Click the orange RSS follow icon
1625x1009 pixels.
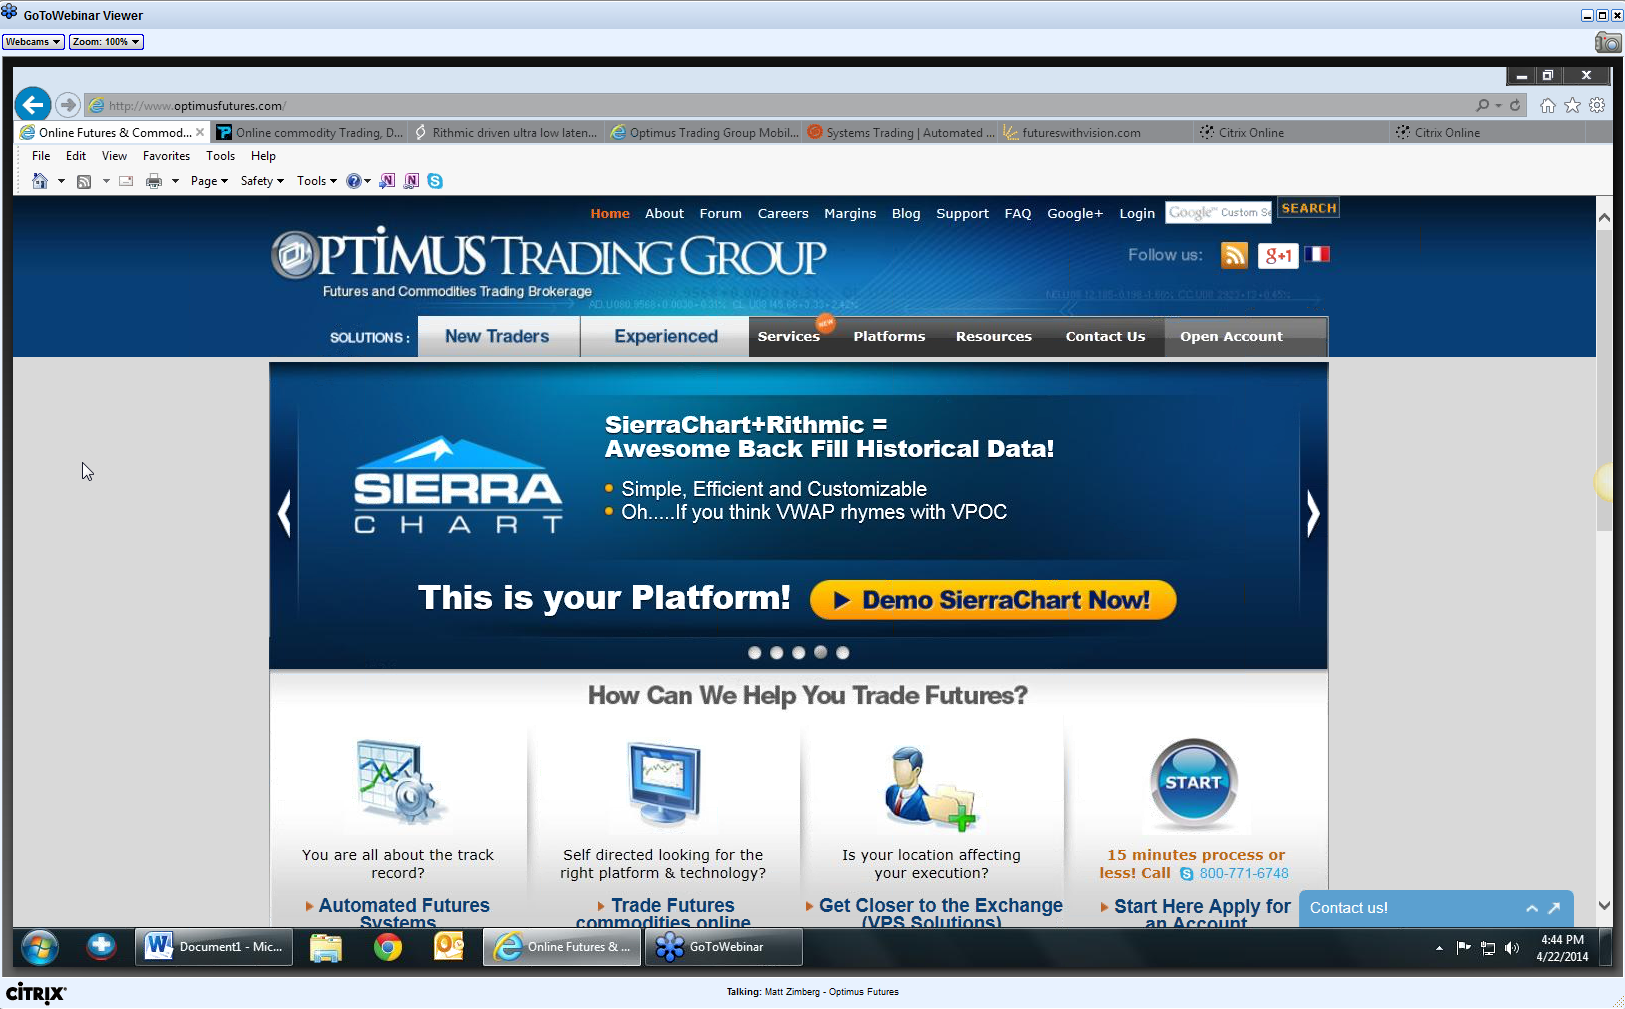click(x=1234, y=255)
